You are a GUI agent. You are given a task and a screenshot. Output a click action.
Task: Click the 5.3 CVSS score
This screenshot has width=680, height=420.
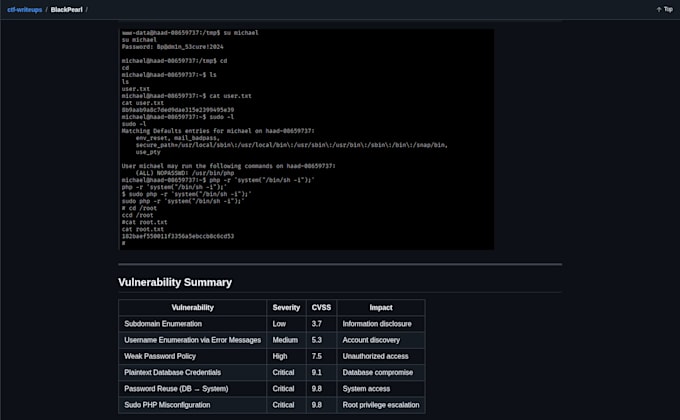(321, 340)
